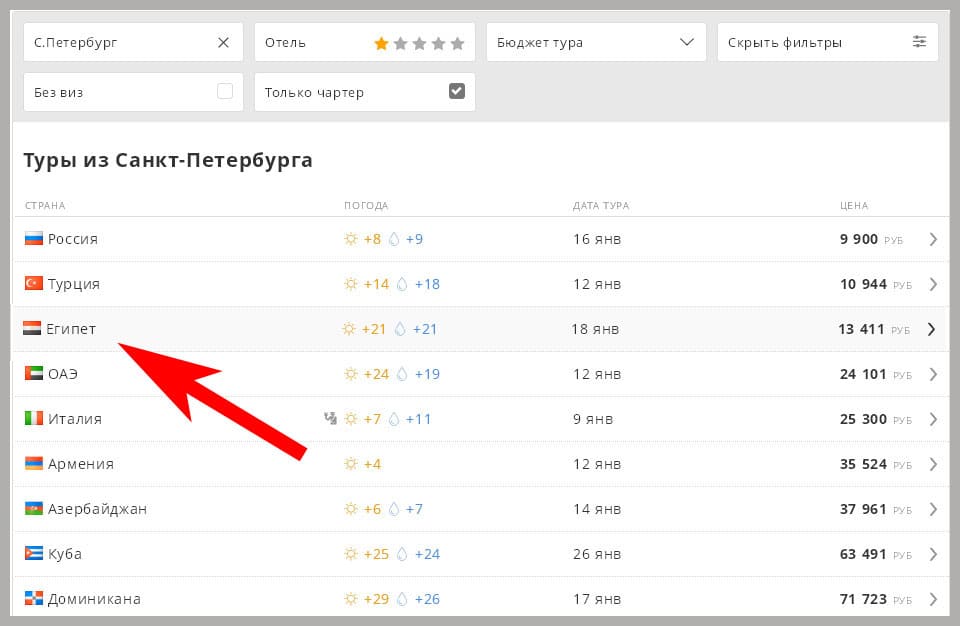Image resolution: width=960 pixels, height=626 pixels.
Task: Click the Dominican Republic flag icon
Action: (x=34, y=598)
